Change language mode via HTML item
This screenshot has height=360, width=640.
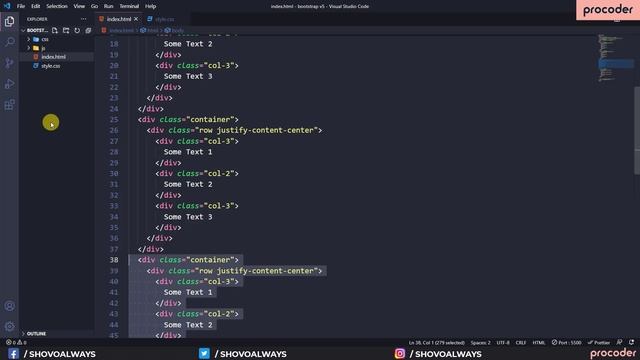point(538,342)
